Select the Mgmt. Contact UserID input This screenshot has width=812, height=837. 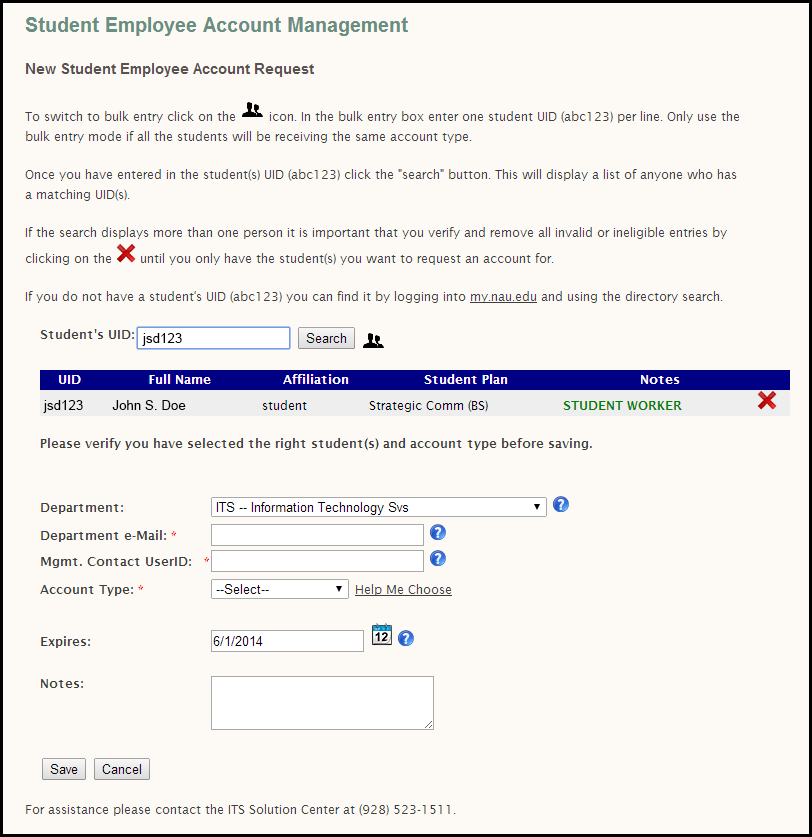tap(317, 561)
